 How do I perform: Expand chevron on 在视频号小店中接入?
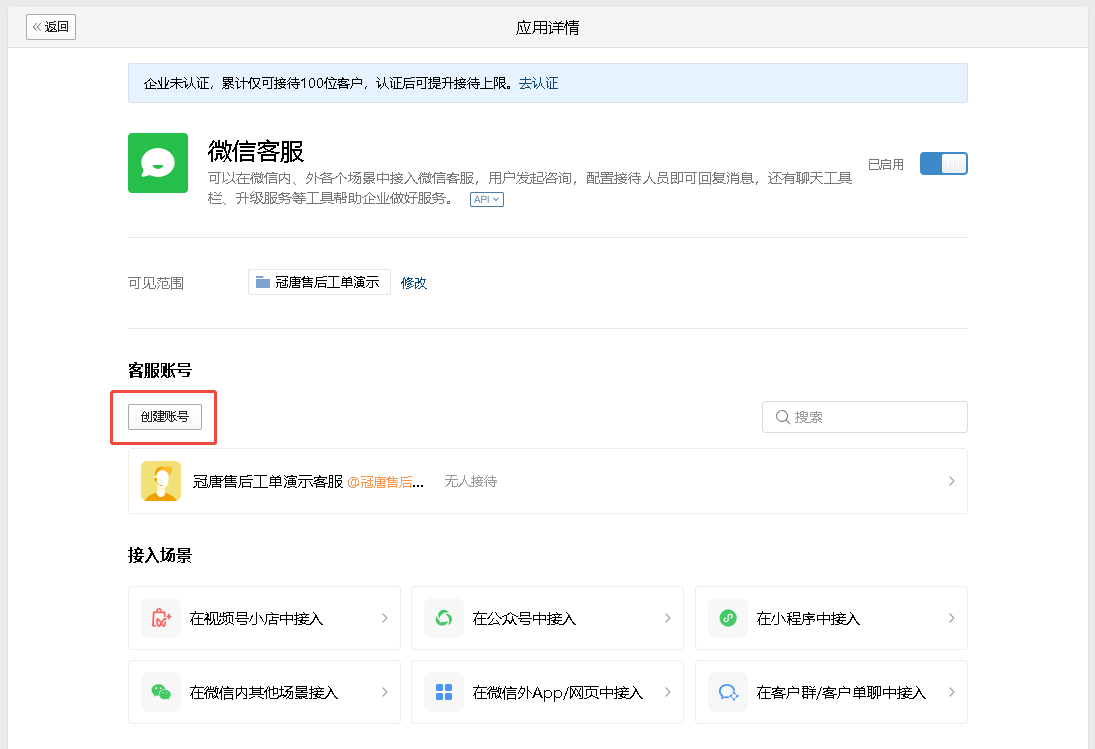coord(385,618)
